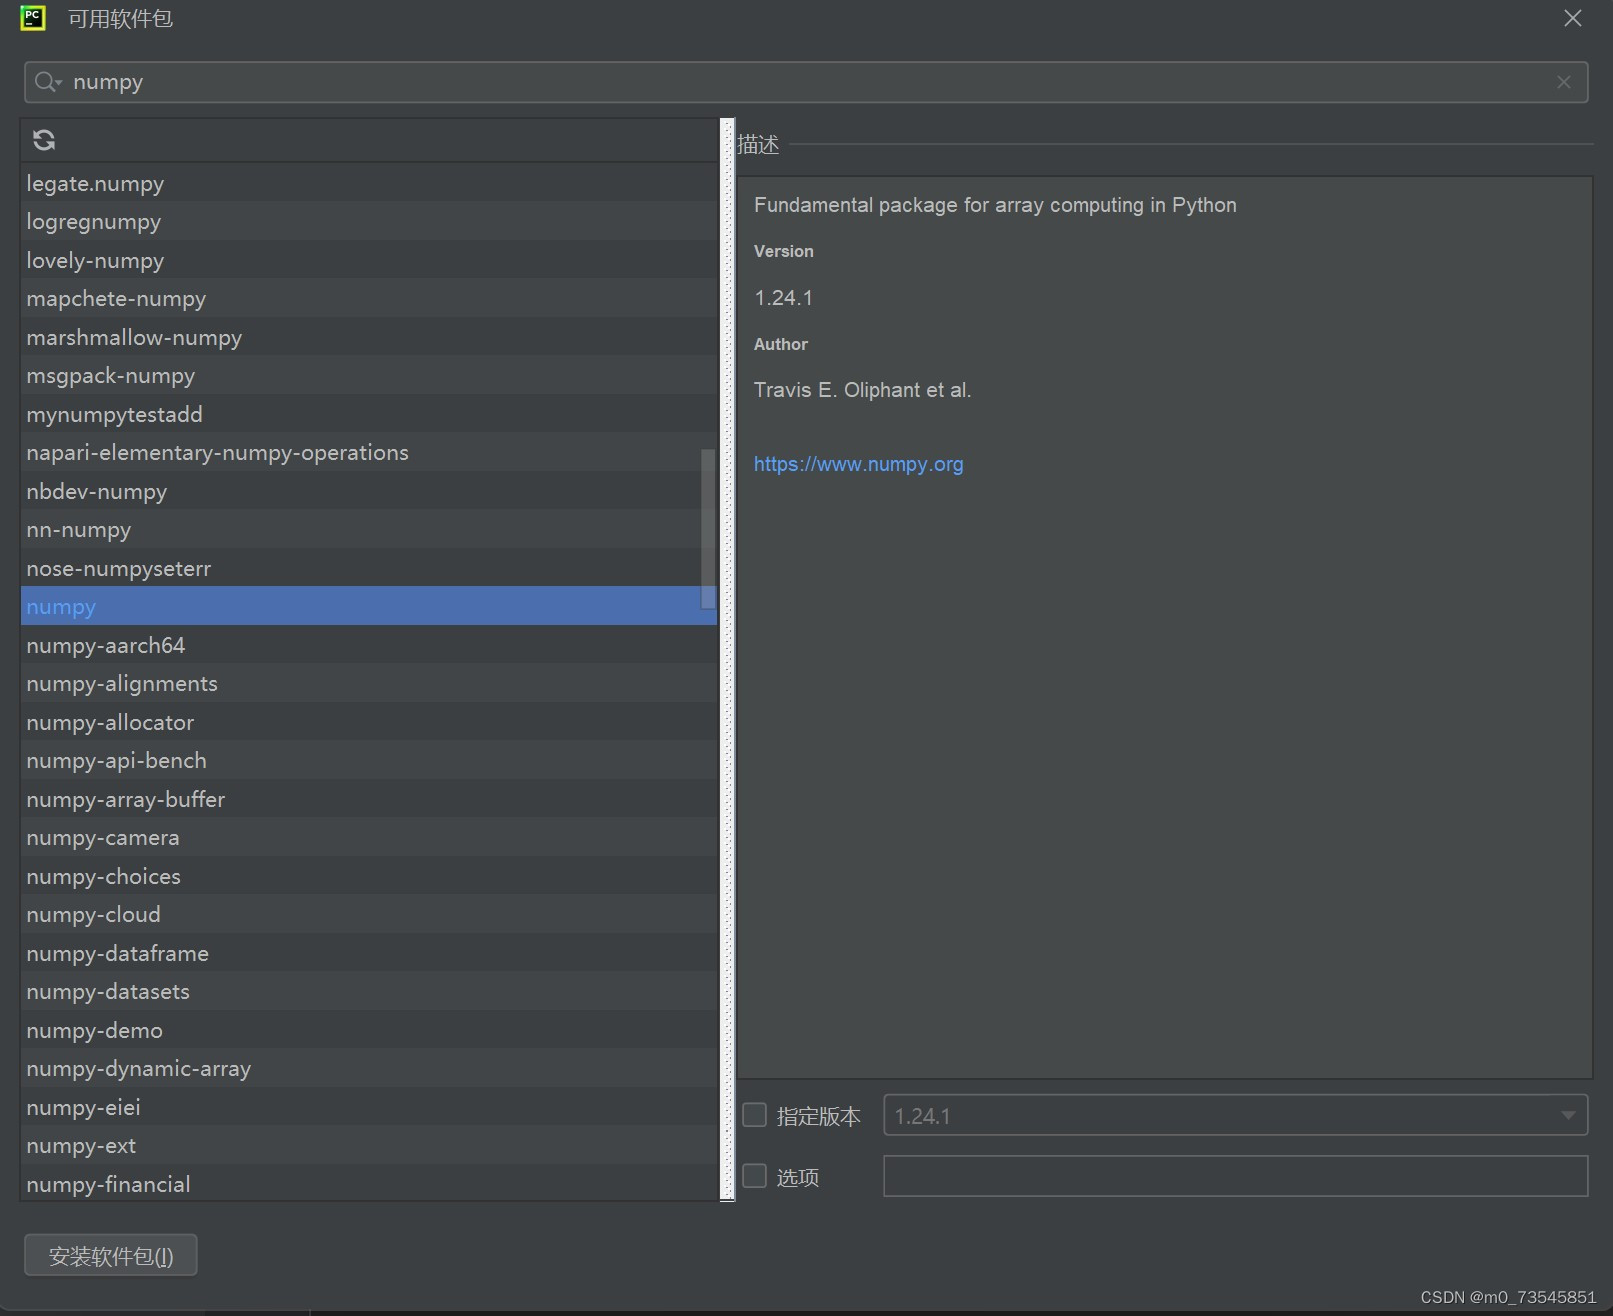Select the nbdev-numpy package
Screen dimensions: 1613x1316
(368, 491)
